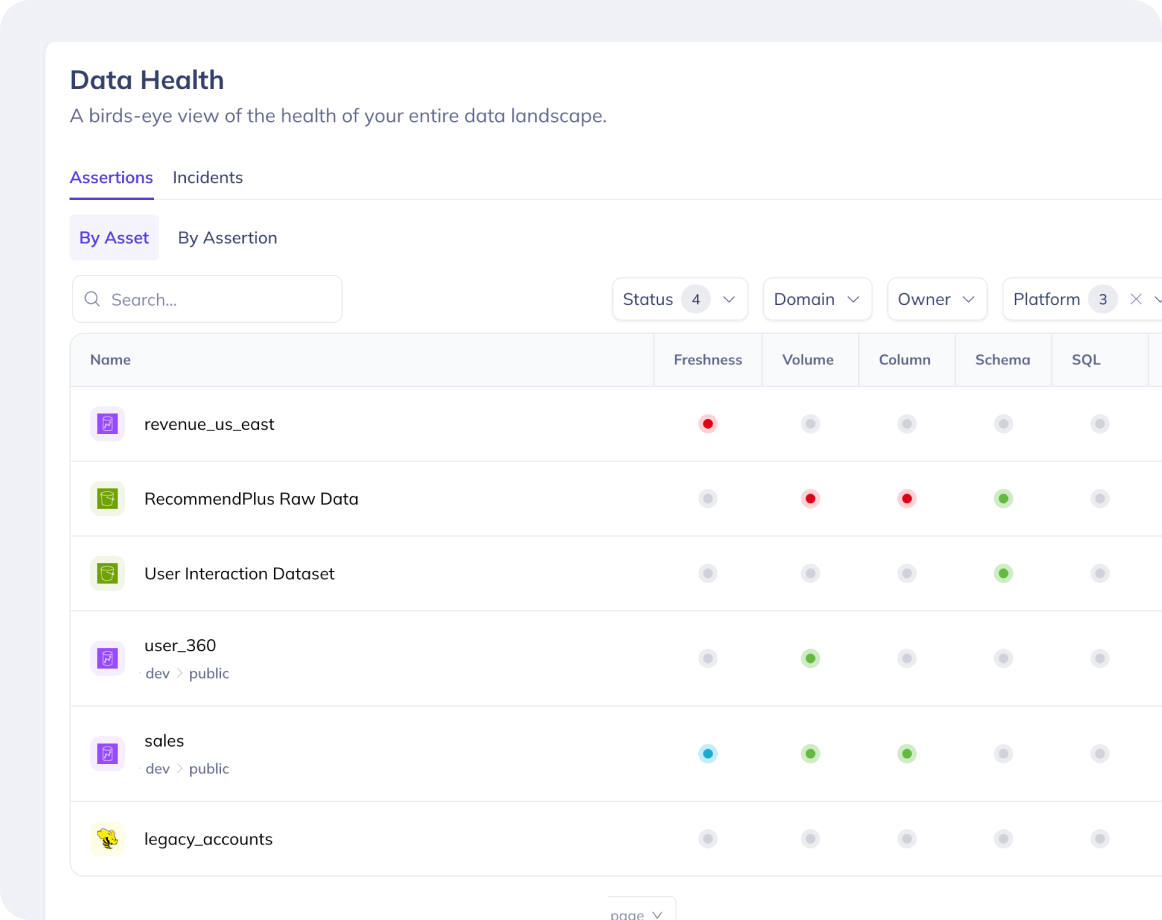Click the green Column dot for sales
Viewport: 1162px width, 920px height.
pos(906,754)
